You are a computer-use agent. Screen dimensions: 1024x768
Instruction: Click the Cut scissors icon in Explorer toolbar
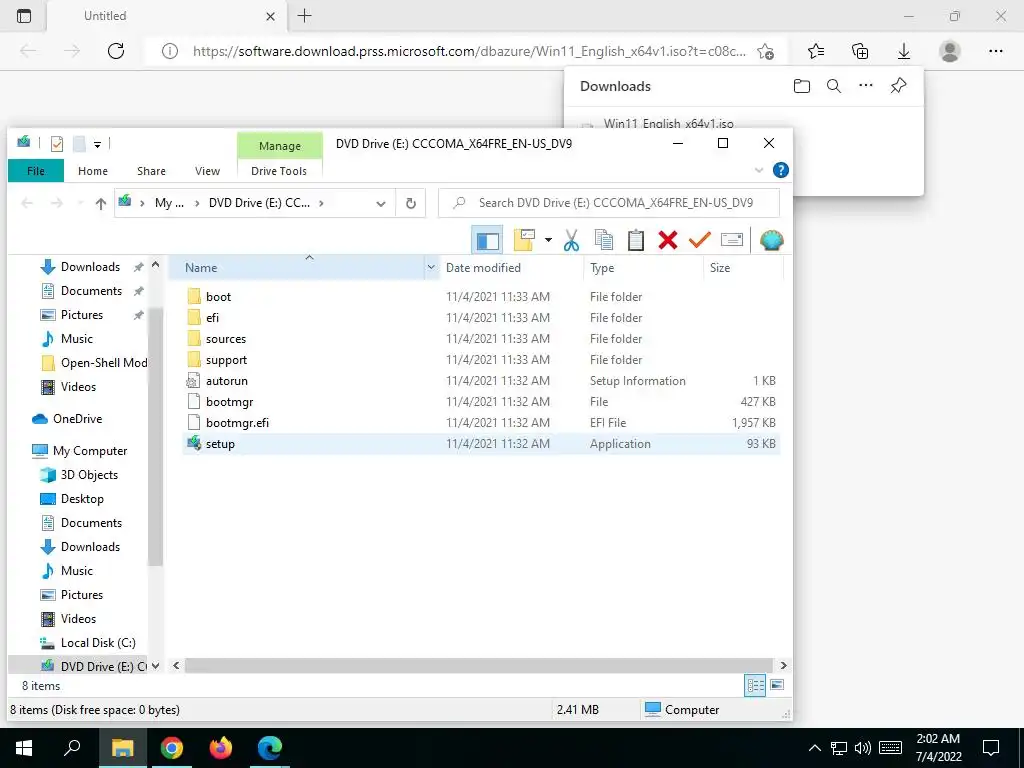click(x=571, y=240)
